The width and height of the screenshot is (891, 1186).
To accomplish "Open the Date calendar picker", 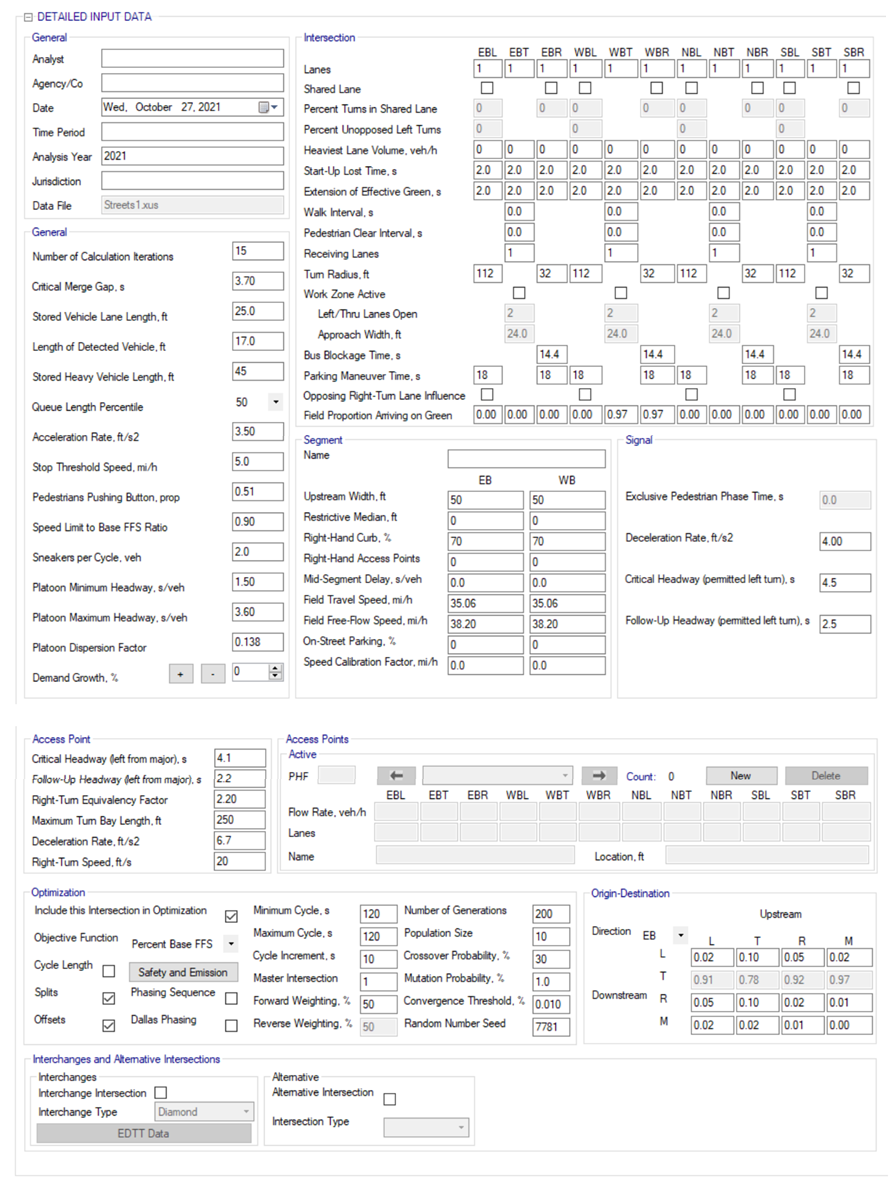I will tap(269, 107).
